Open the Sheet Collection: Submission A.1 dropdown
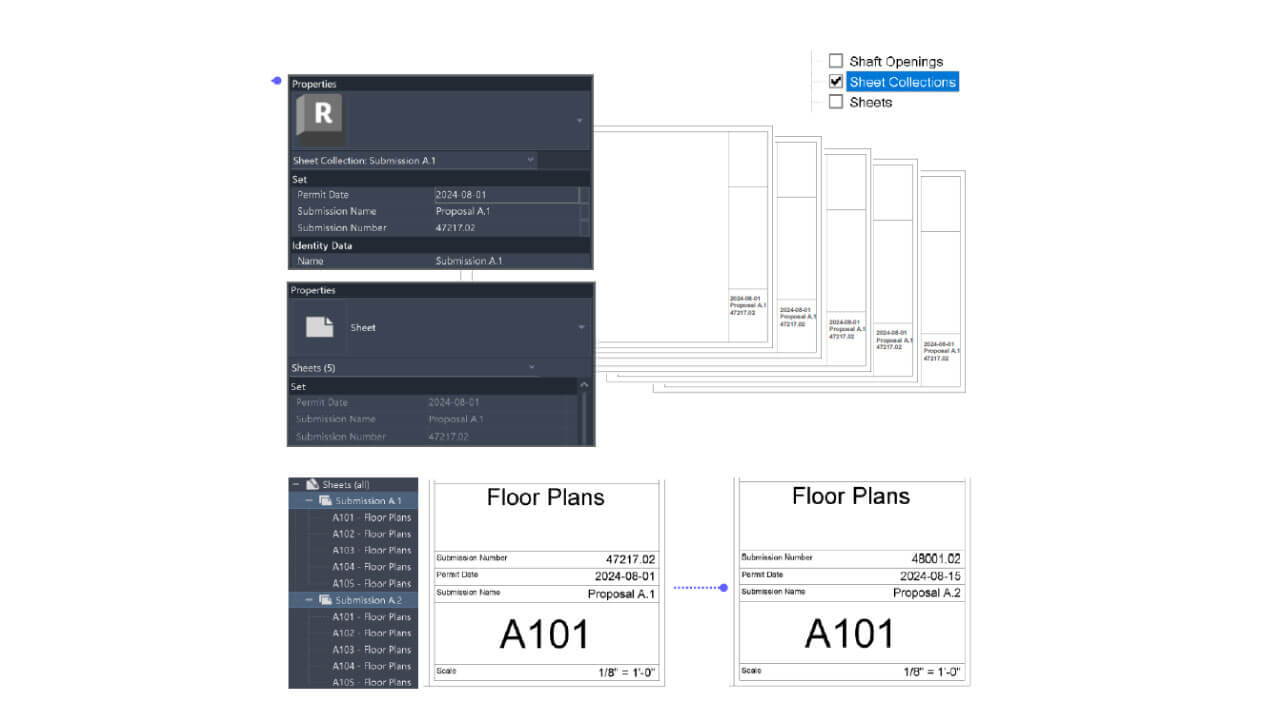 pyautogui.click(x=414, y=160)
